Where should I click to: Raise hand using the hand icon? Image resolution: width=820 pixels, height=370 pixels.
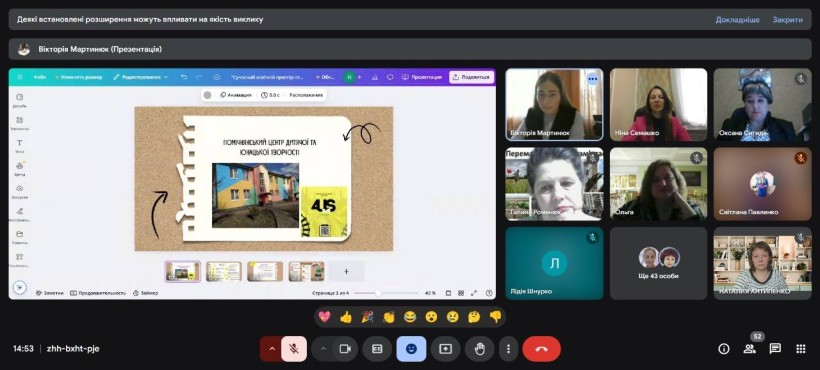coord(480,349)
